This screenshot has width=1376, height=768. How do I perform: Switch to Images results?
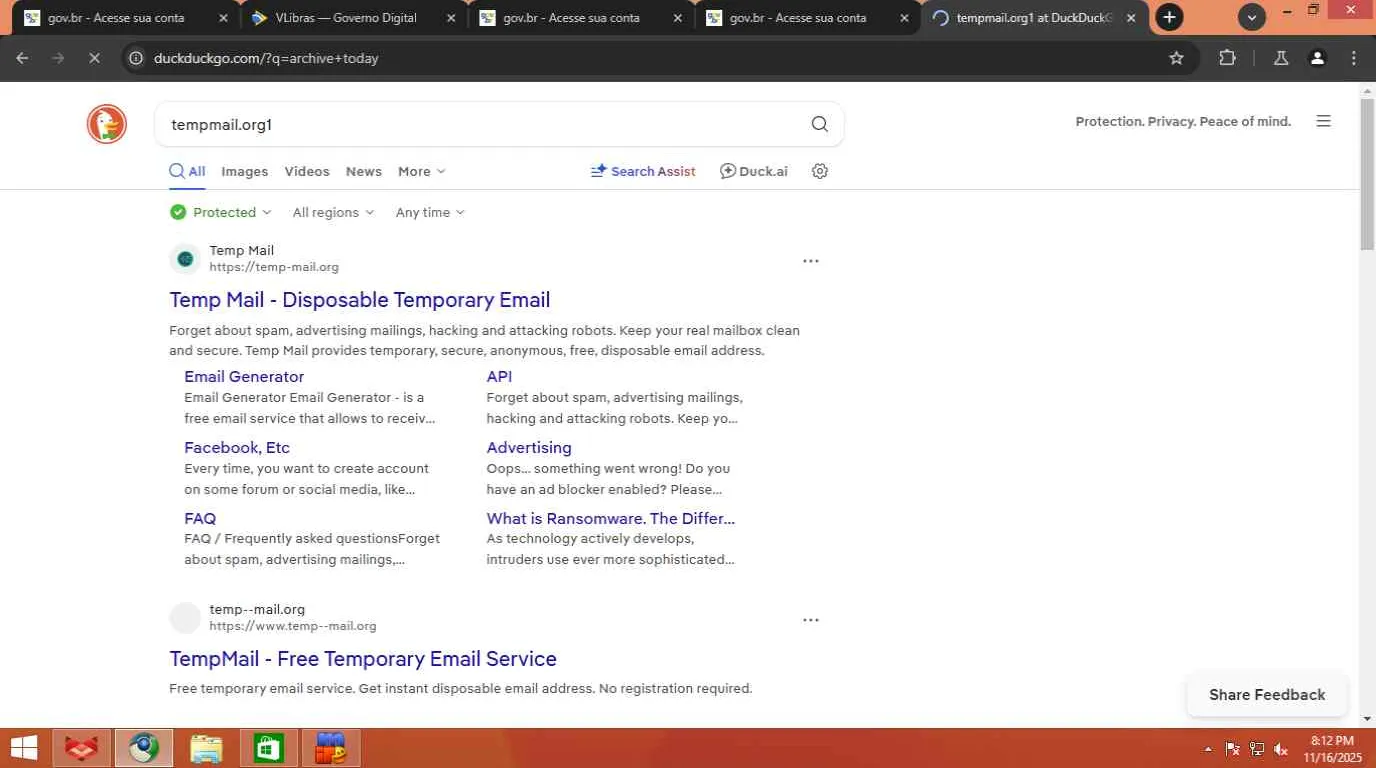click(x=245, y=171)
